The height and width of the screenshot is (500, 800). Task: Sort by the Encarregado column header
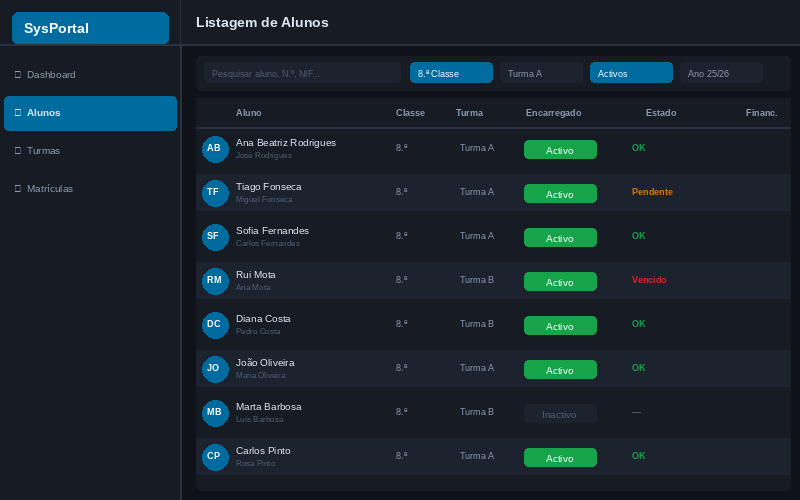click(x=554, y=113)
